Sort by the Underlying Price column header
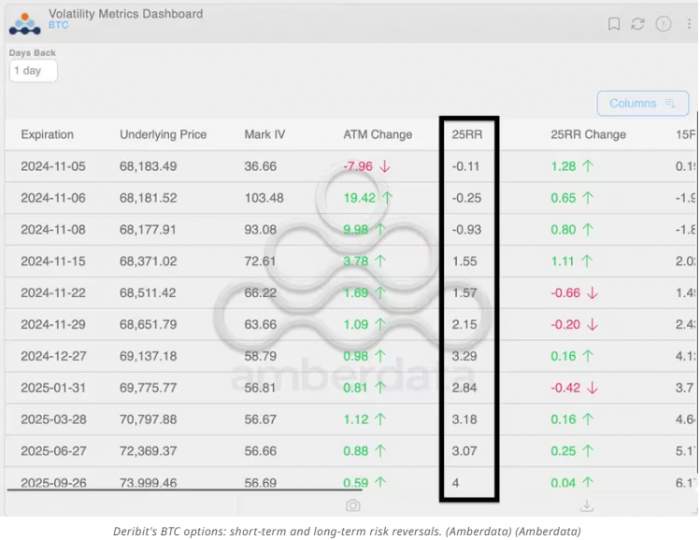This screenshot has height=540, width=700. (x=163, y=135)
